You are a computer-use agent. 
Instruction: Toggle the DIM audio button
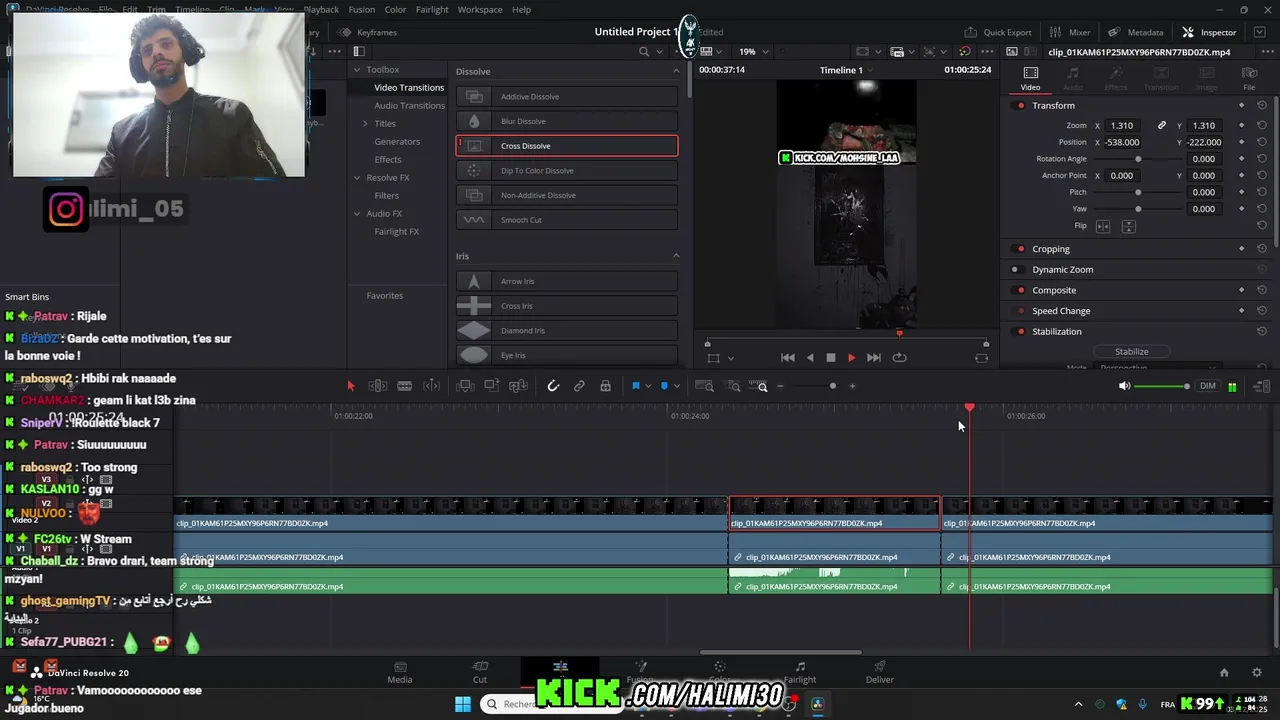pyautogui.click(x=1208, y=386)
